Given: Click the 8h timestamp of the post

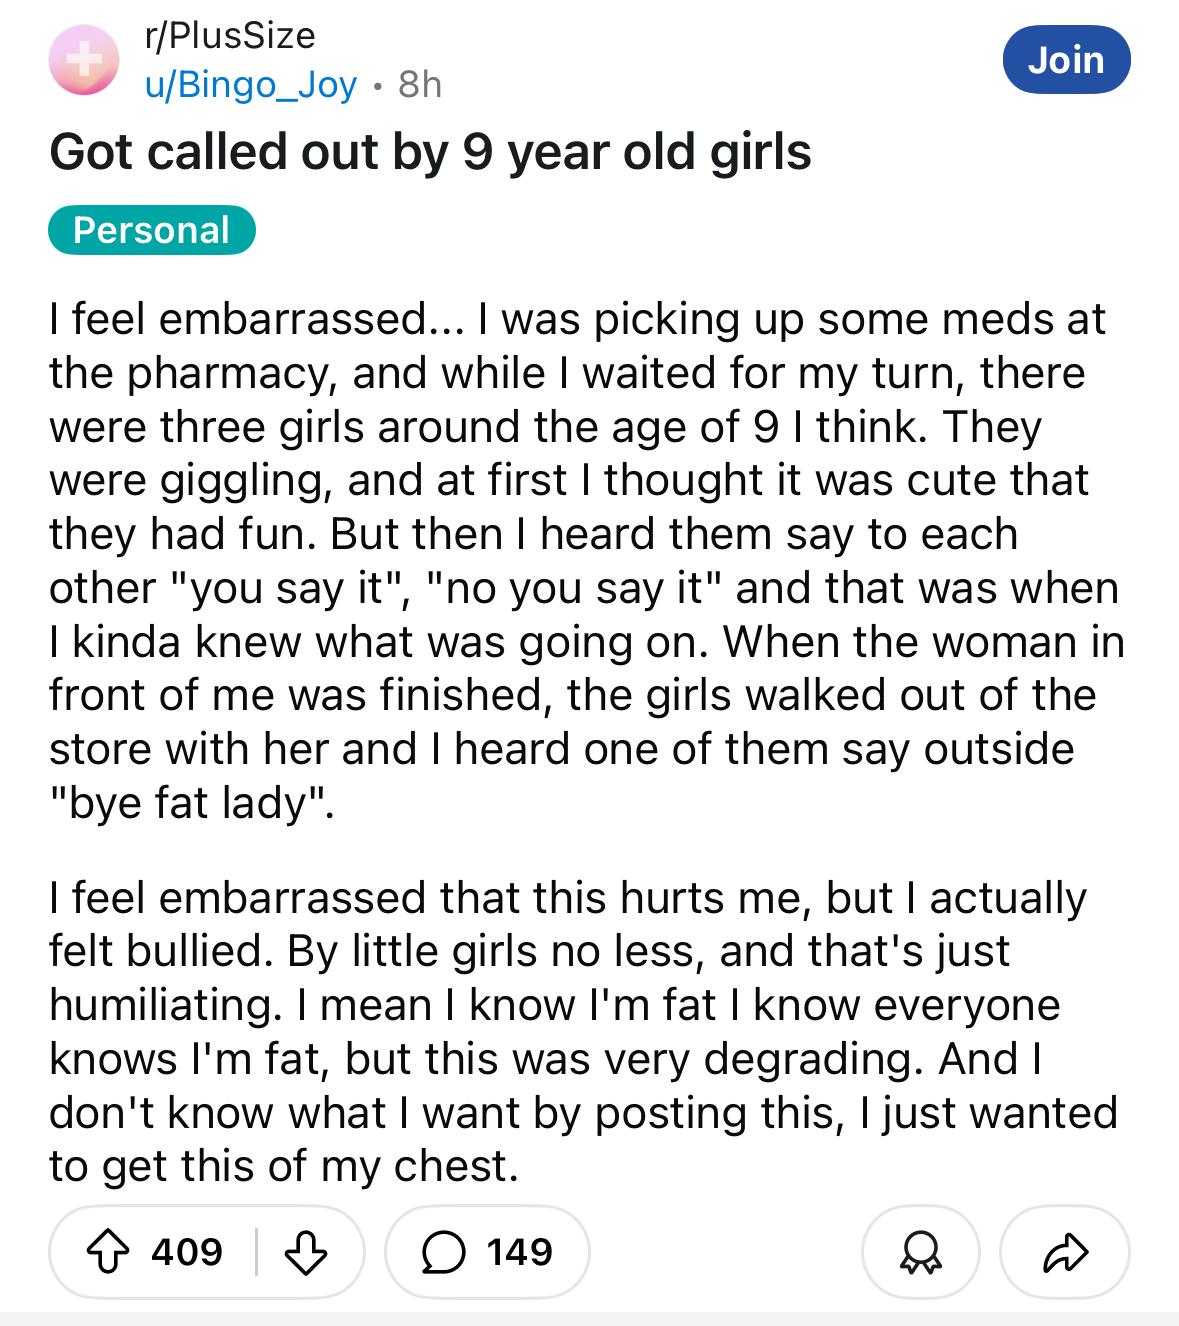Looking at the screenshot, I should pos(420,85).
